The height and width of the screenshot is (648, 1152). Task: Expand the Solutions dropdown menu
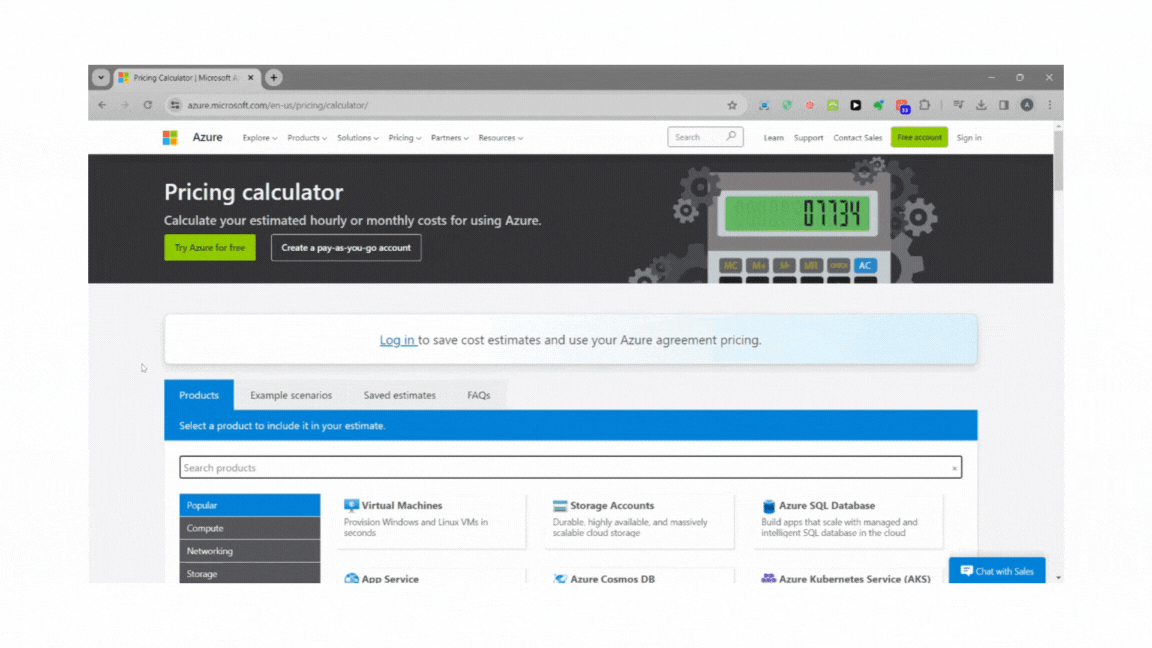[358, 137]
